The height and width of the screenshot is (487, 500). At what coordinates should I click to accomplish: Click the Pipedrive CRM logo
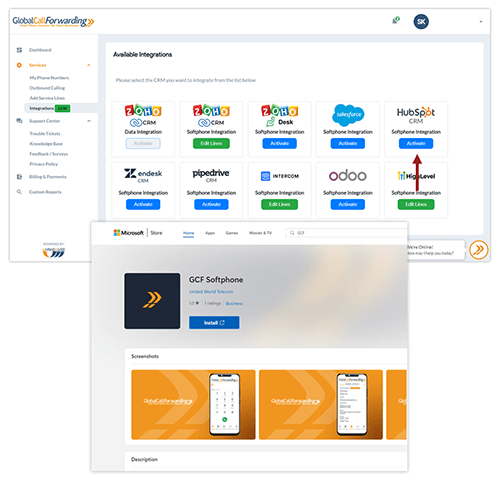tap(211, 175)
